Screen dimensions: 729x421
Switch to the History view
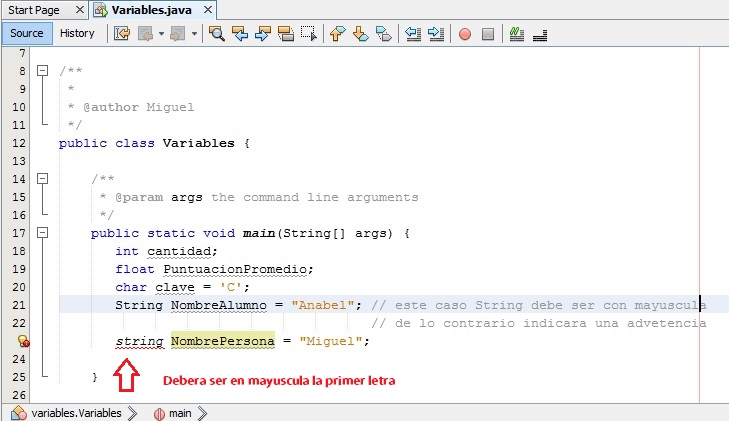click(x=77, y=33)
